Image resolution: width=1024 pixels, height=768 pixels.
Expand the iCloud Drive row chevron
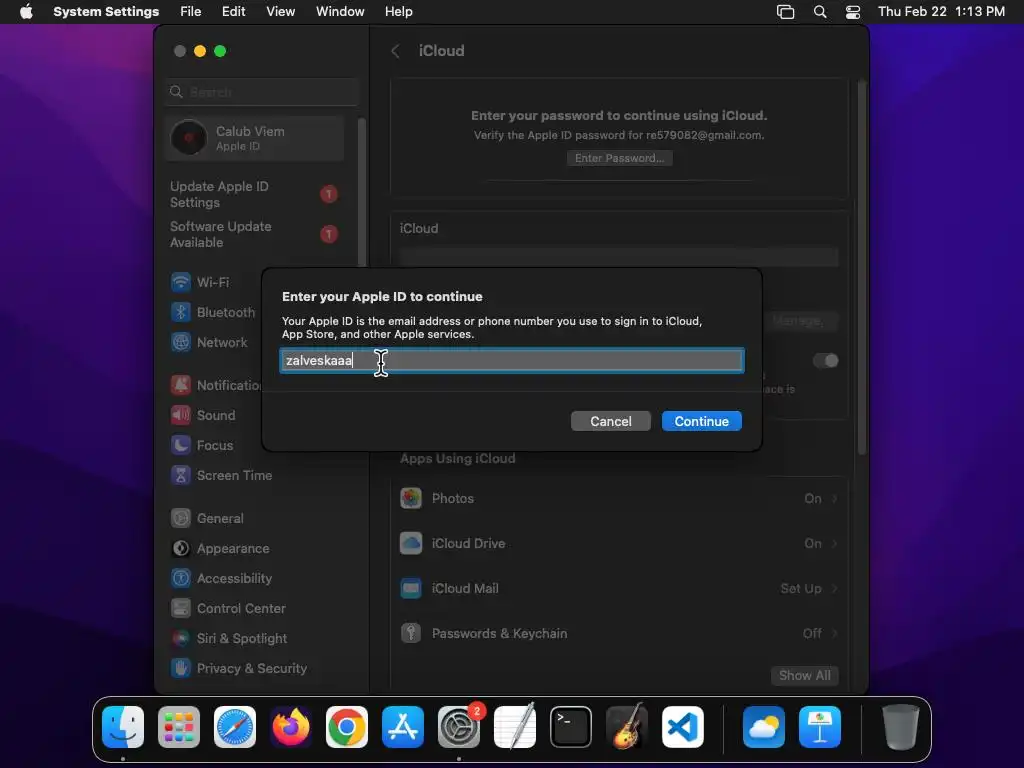[835, 543]
